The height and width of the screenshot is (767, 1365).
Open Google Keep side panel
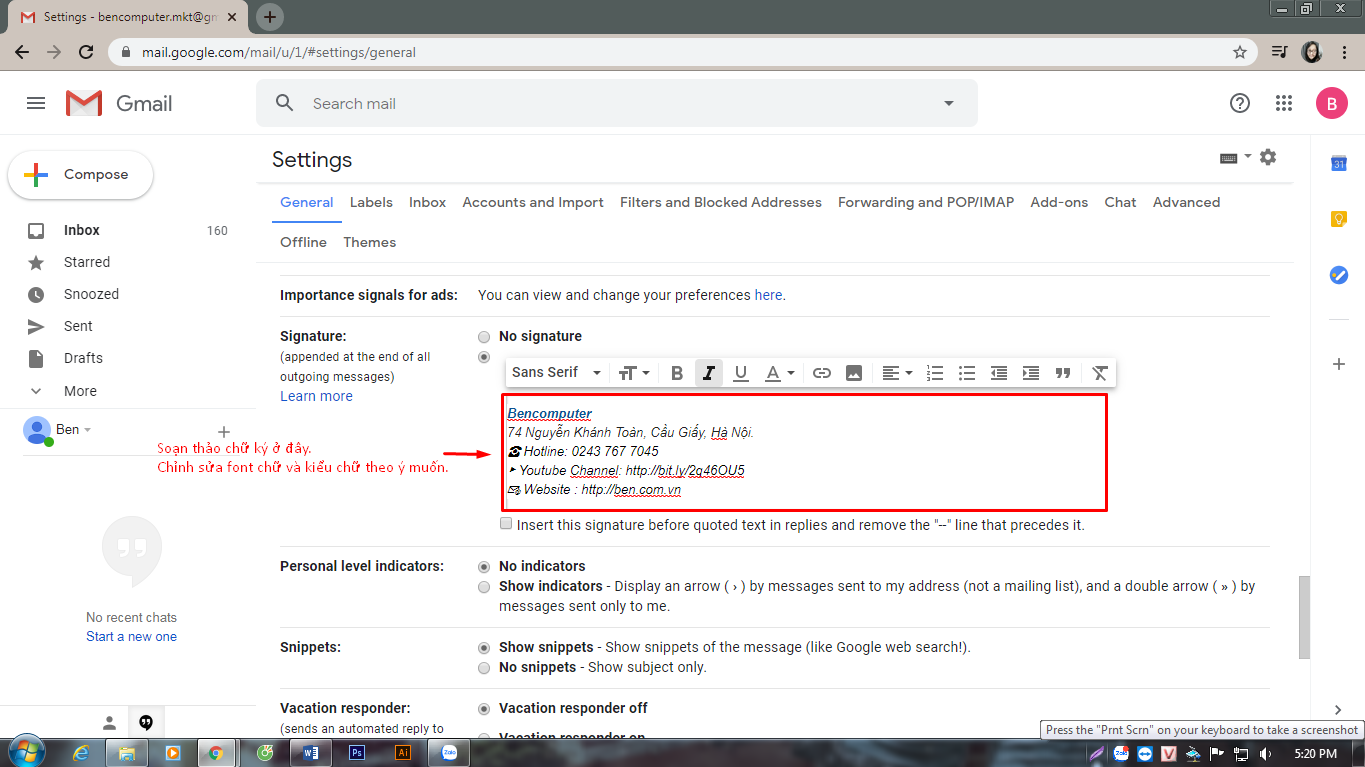tap(1339, 219)
